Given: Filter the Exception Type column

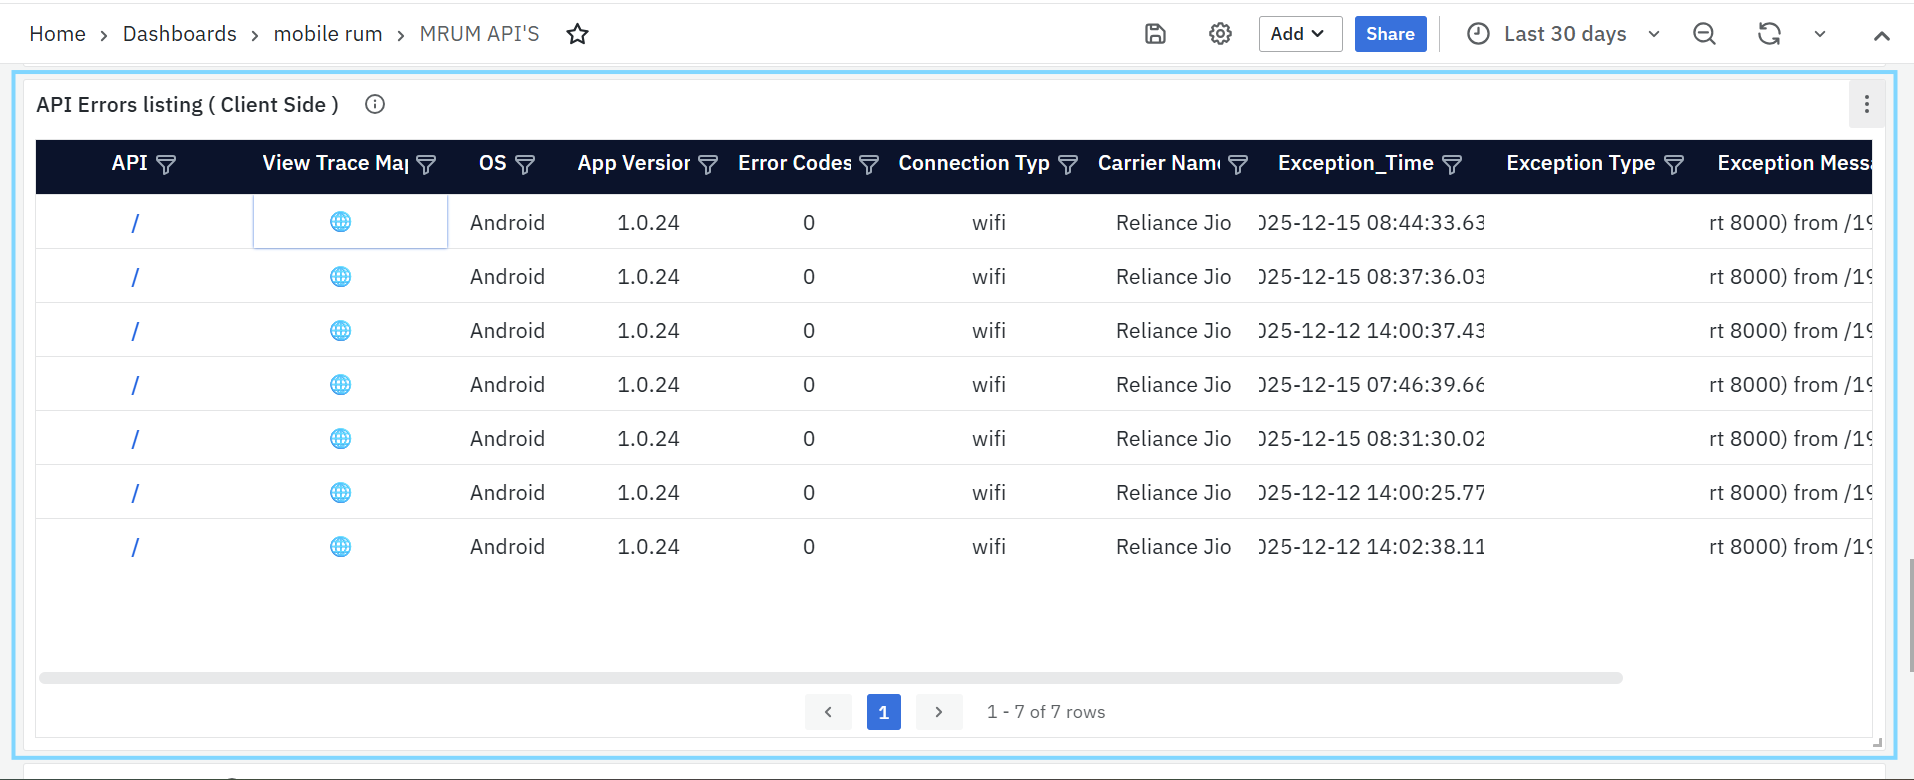Looking at the screenshot, I should point(1674,165).
